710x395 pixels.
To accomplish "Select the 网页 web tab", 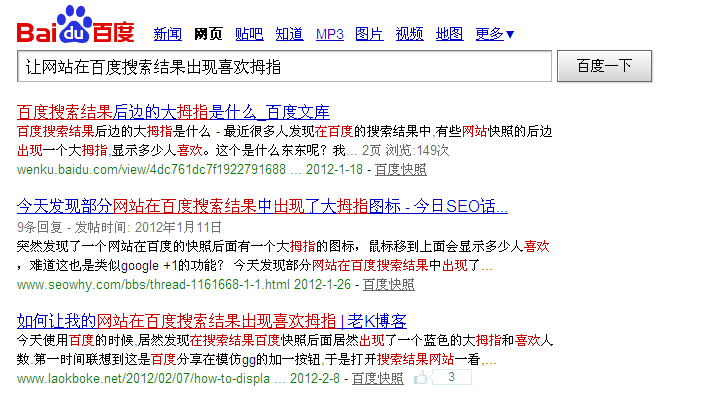I will [208, 34].
